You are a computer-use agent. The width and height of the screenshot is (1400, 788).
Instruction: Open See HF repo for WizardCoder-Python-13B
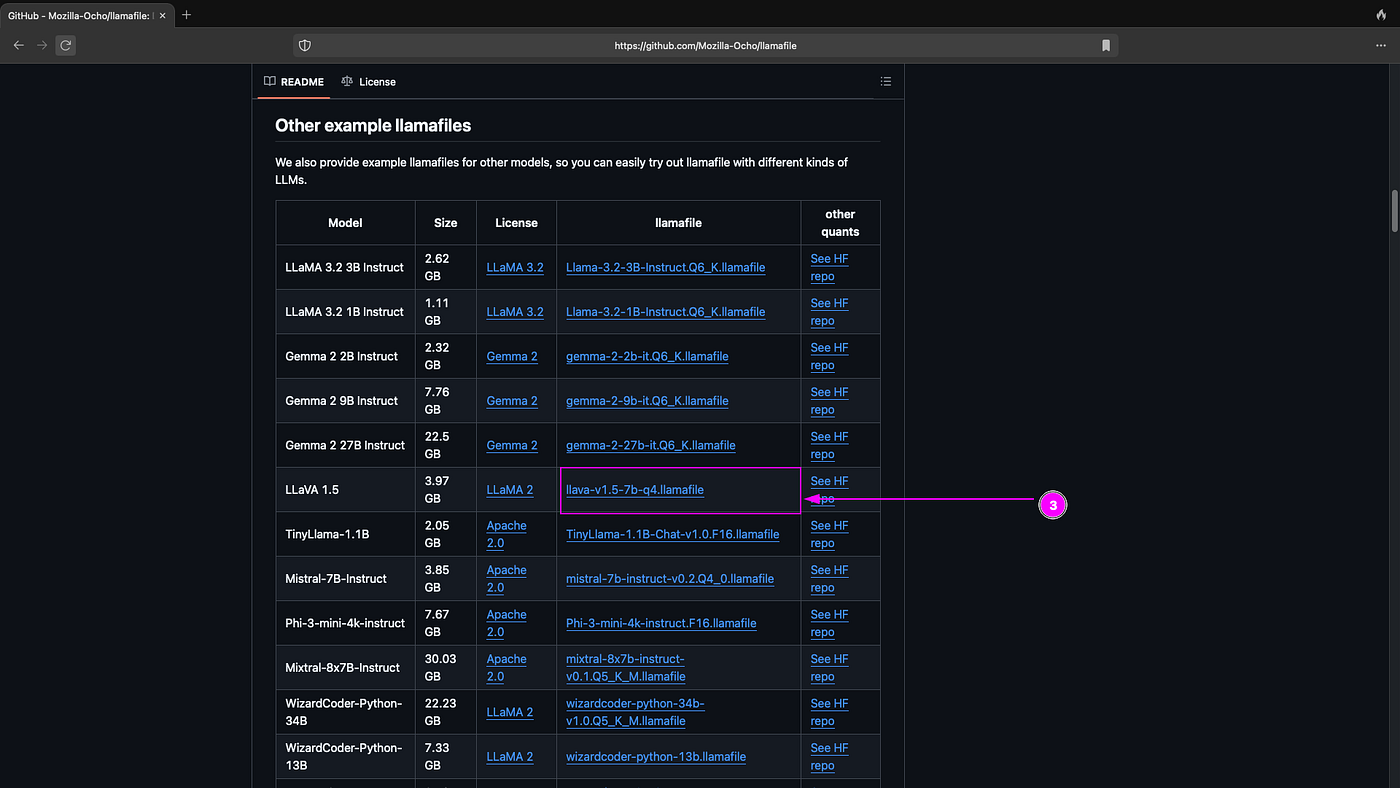point(829,757)
